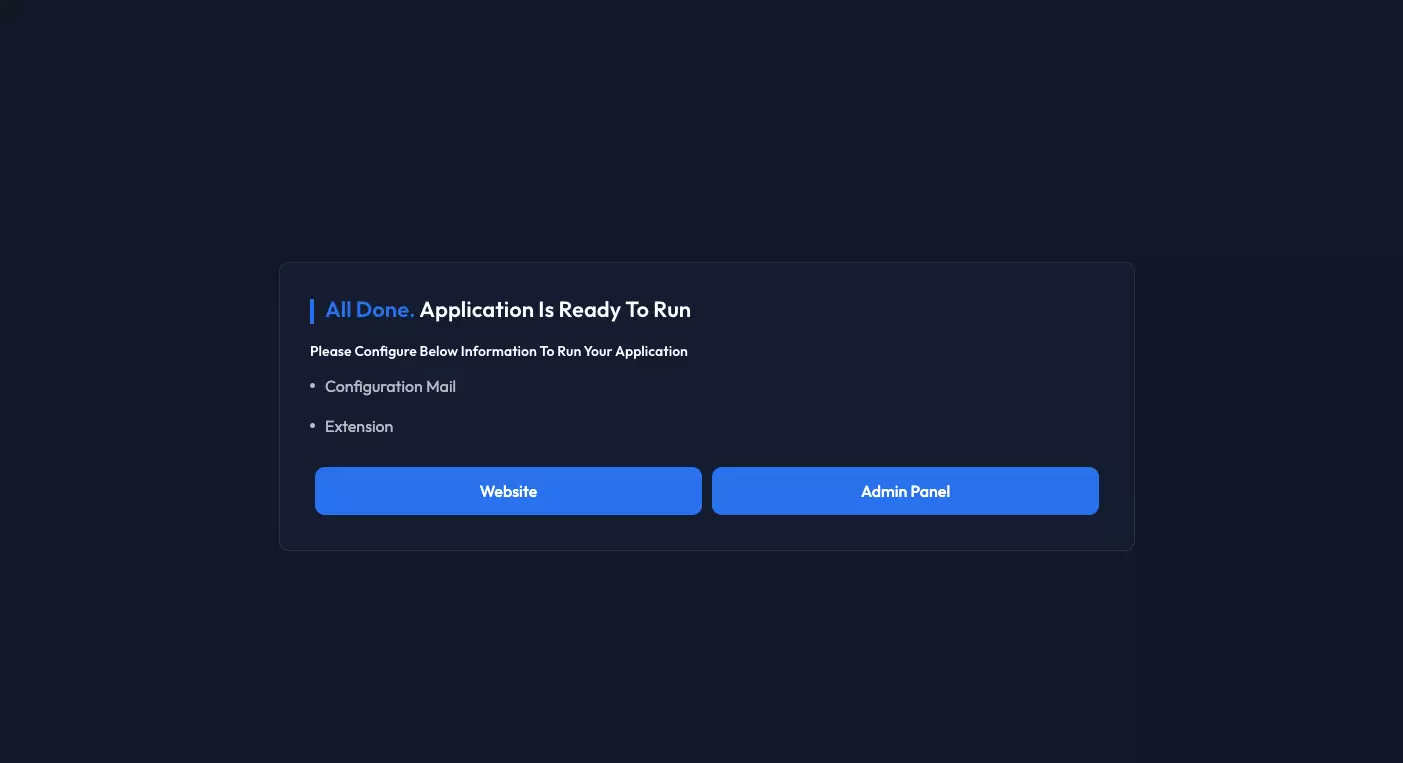This screenshot has width=1403, height=763.
Task: Click the configuration instructions subtitle text
Action: (x=499, y=351)
